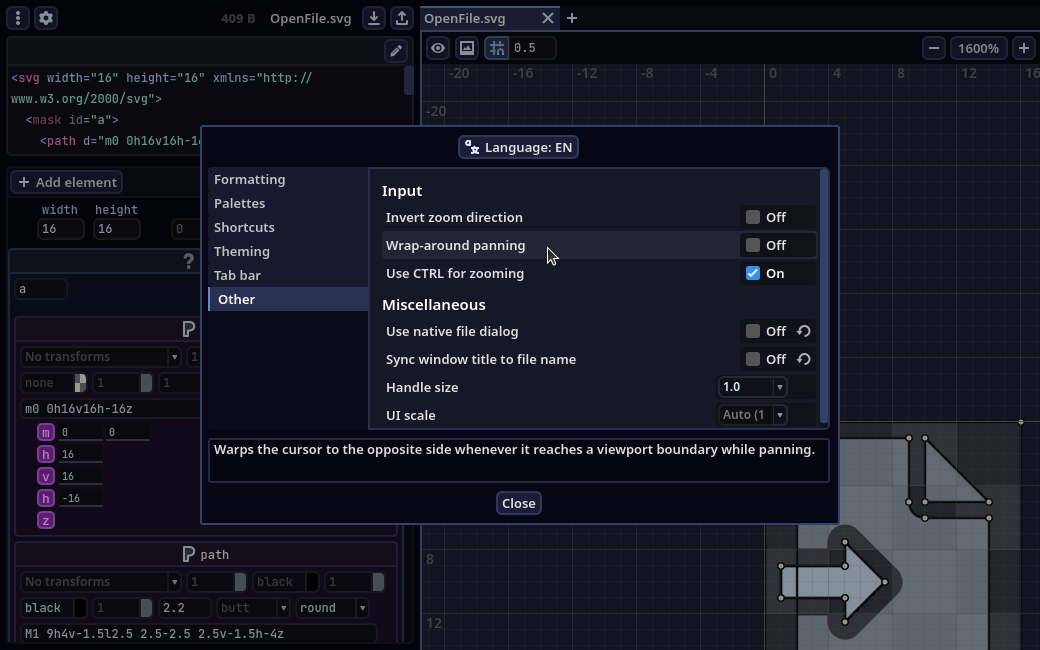Open first path's No transforms dropdown
1040x650 pixels.
click(x=101, y=357)
